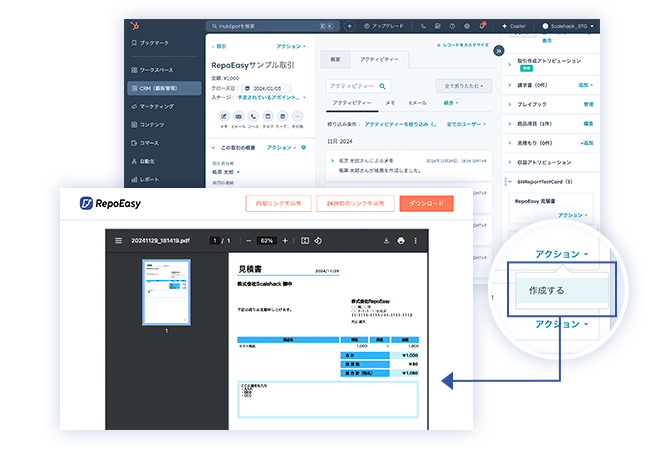Open the 全て折りたたむ dropdown
This screenshot has width=660, height=449.
(464, 86)
